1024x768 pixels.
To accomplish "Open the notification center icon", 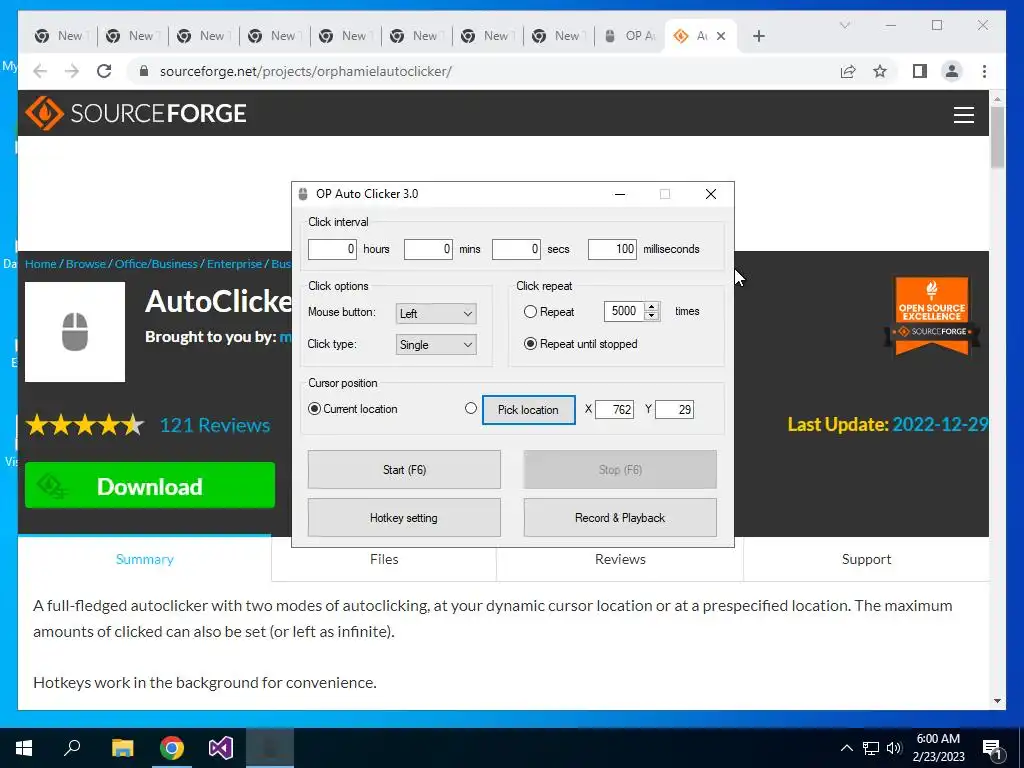I will pos(992,749).
